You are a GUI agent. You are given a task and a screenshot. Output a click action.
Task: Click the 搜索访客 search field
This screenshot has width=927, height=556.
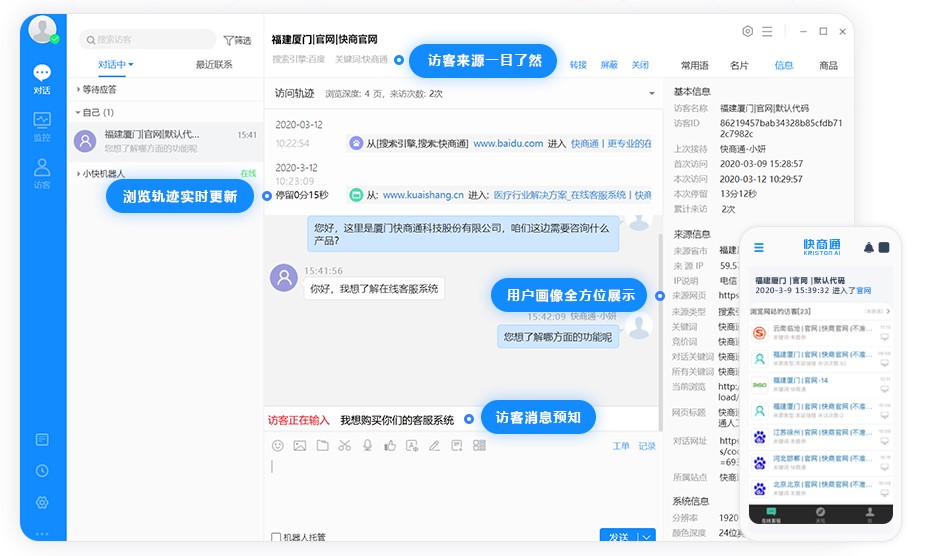(x=150, y=40)
